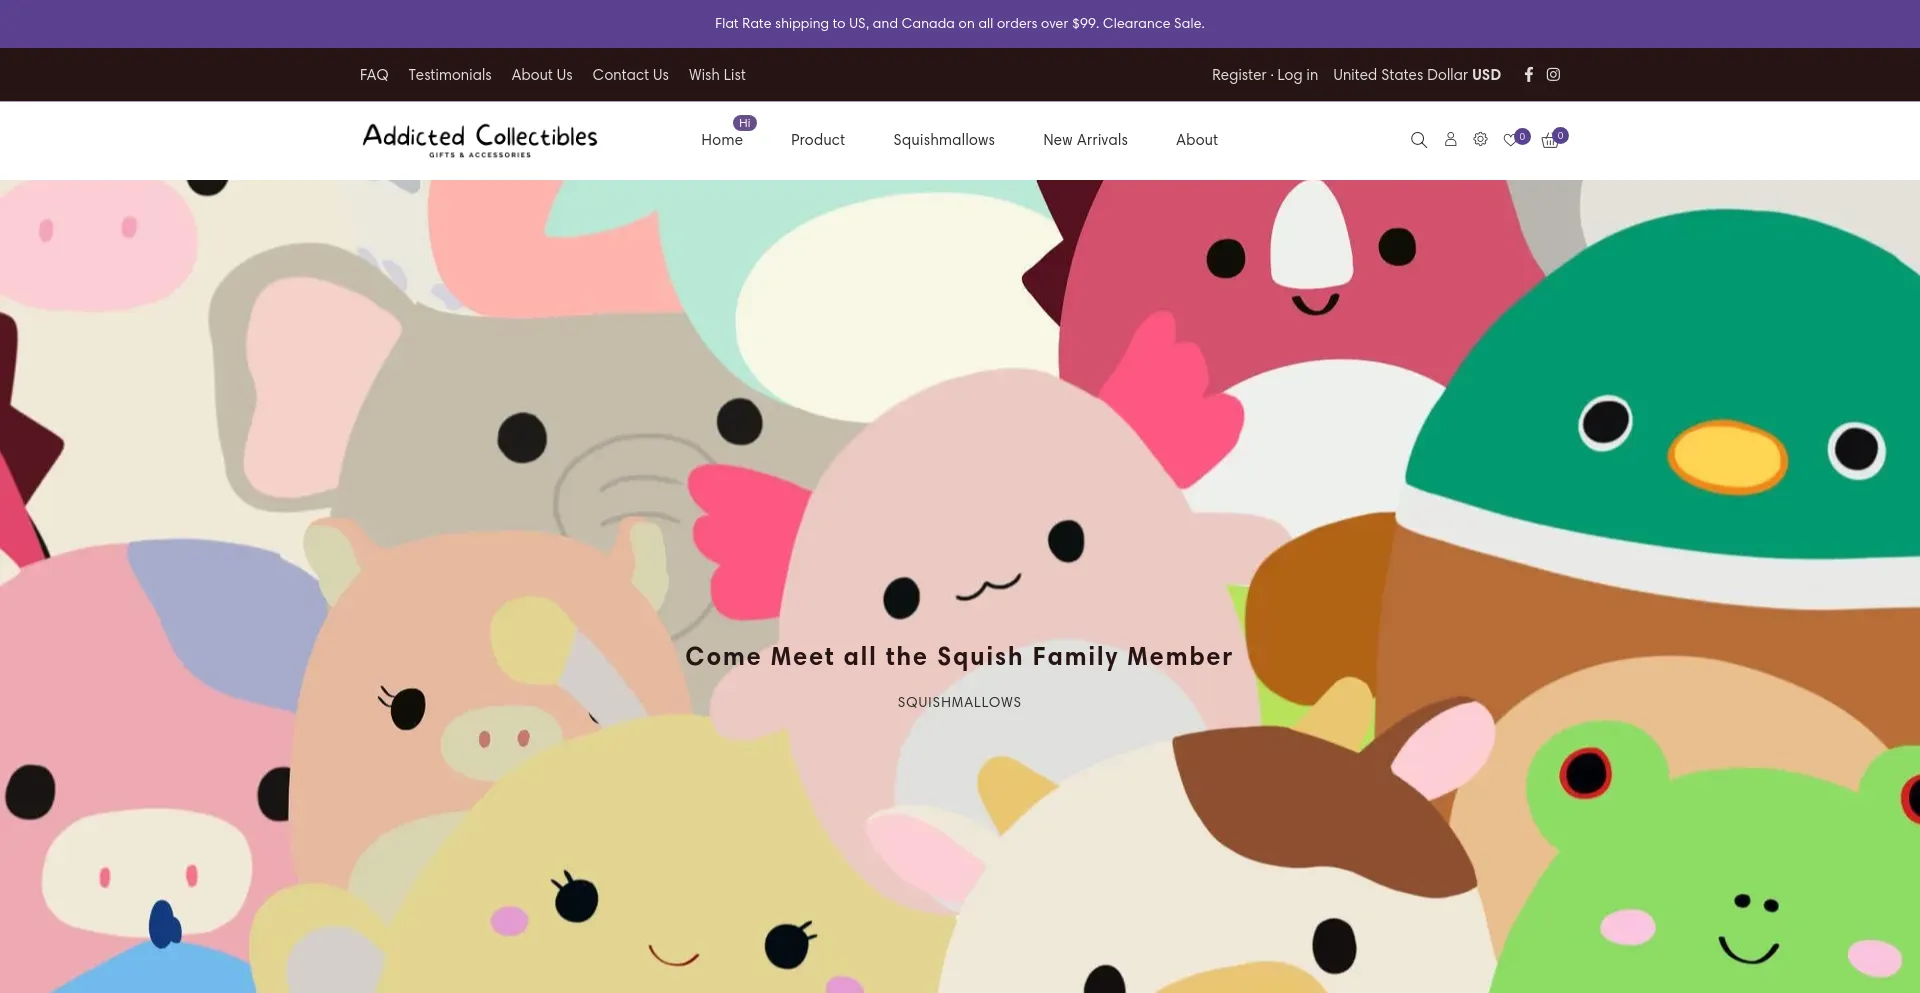Open the About menu item
This screenshot has width=1920, height=993.
coord(1197,140)
